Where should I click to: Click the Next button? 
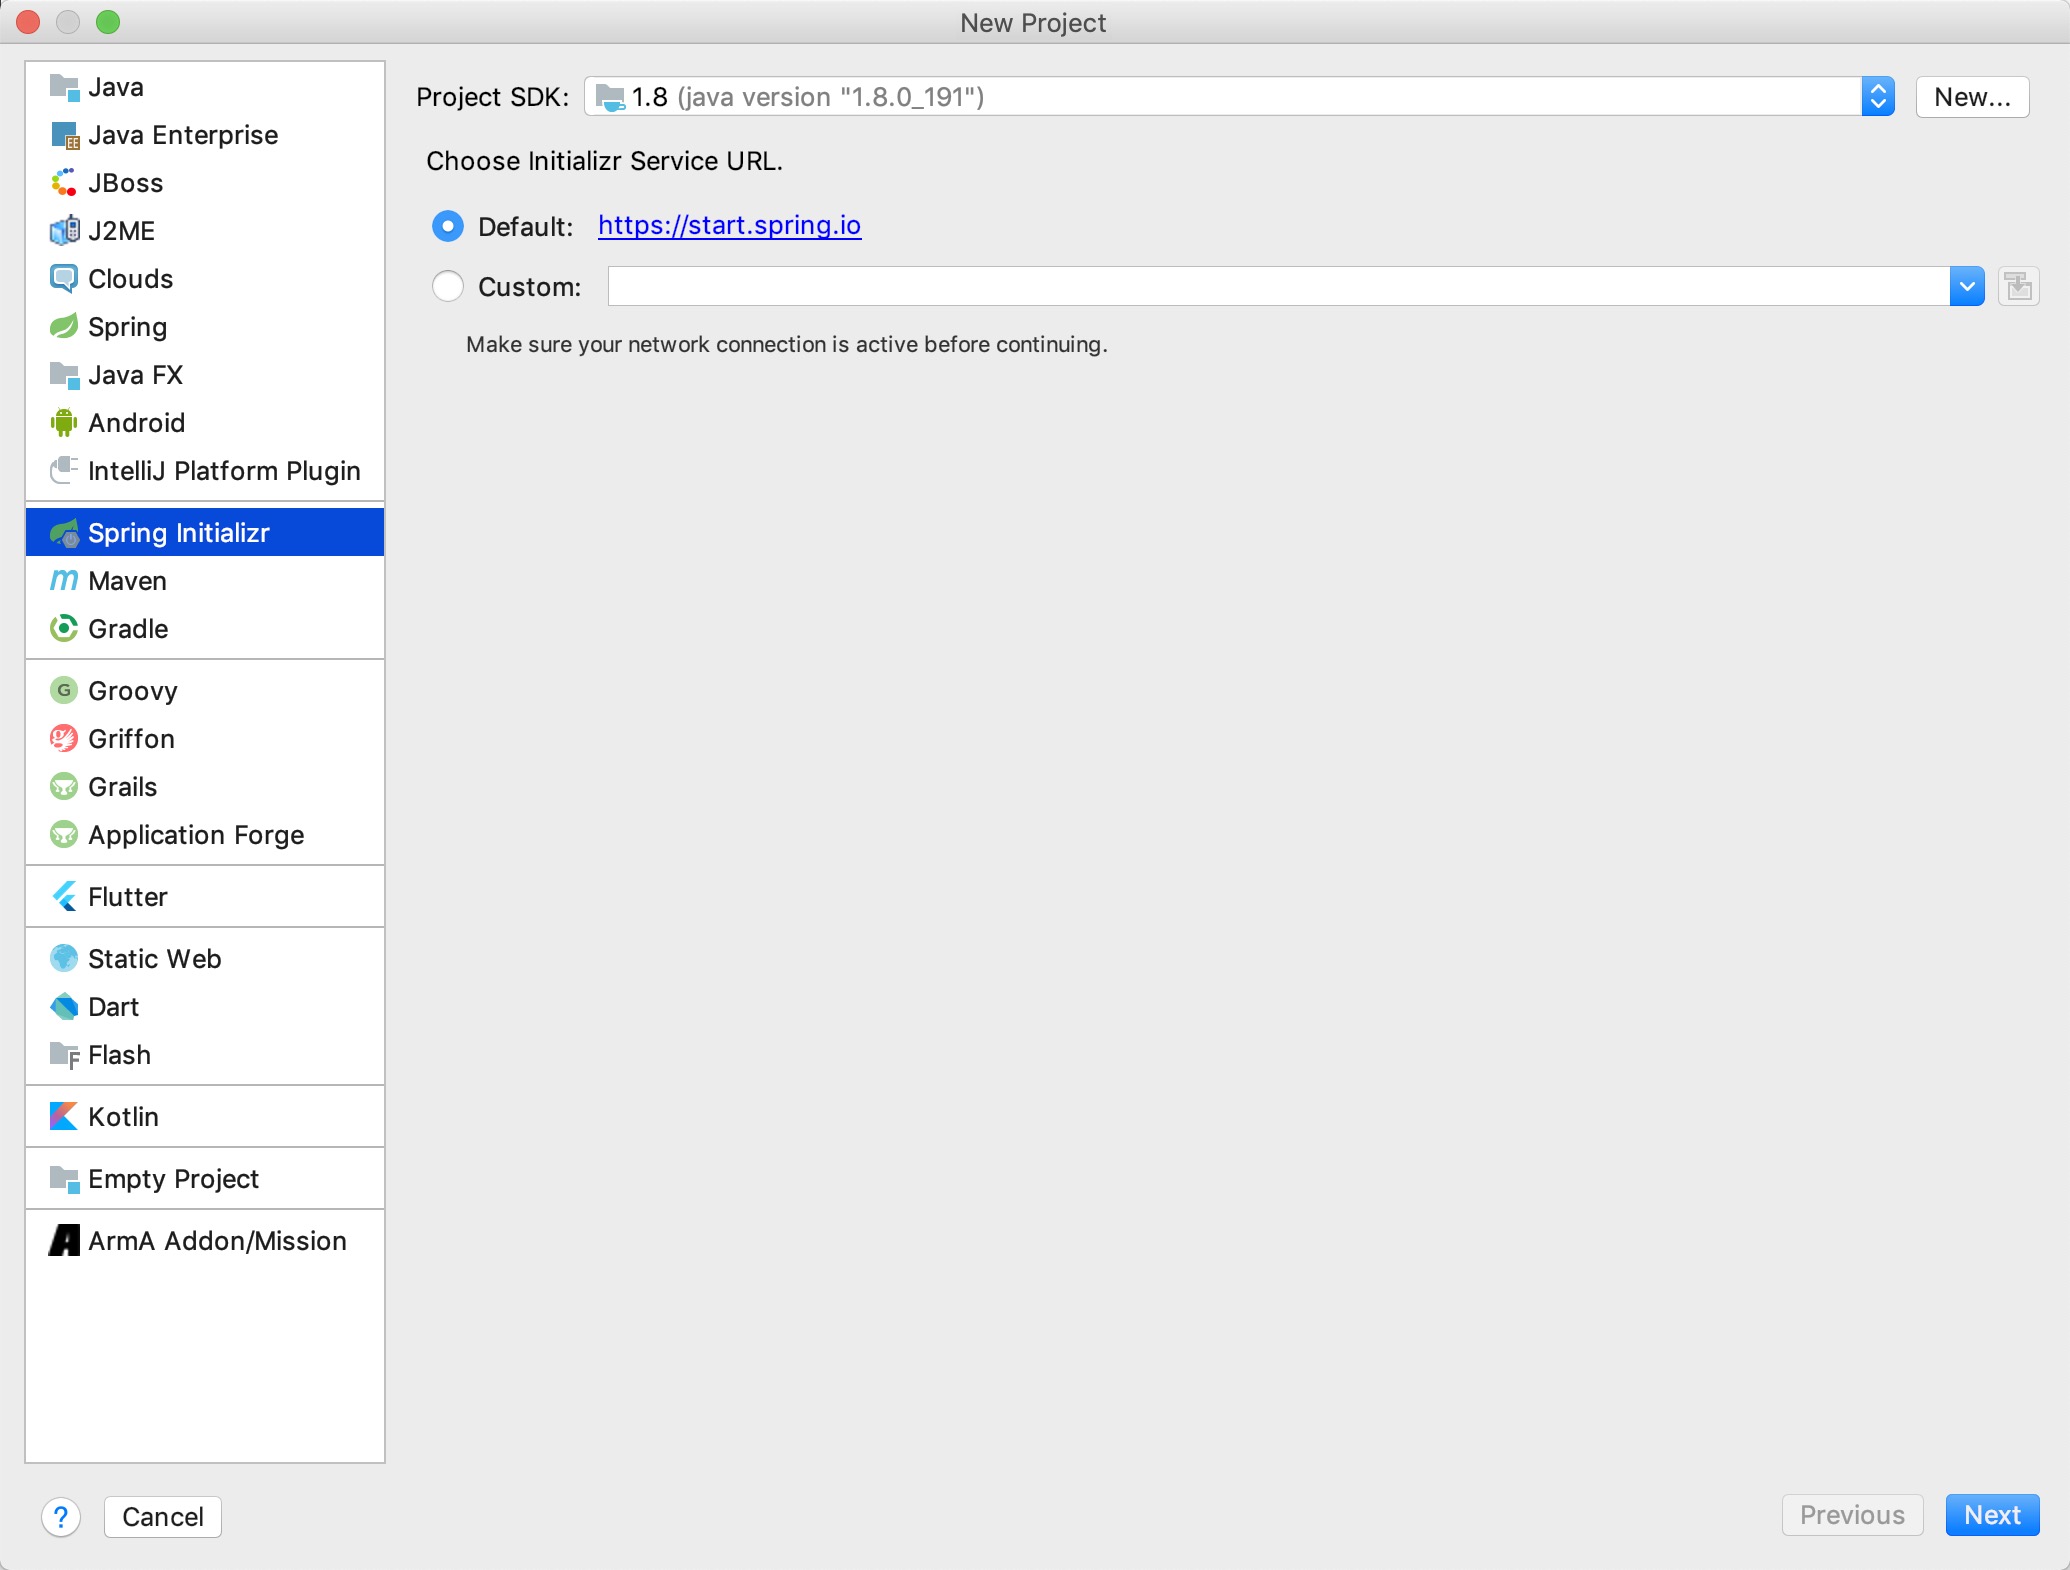click(x=1992, y=1515)
